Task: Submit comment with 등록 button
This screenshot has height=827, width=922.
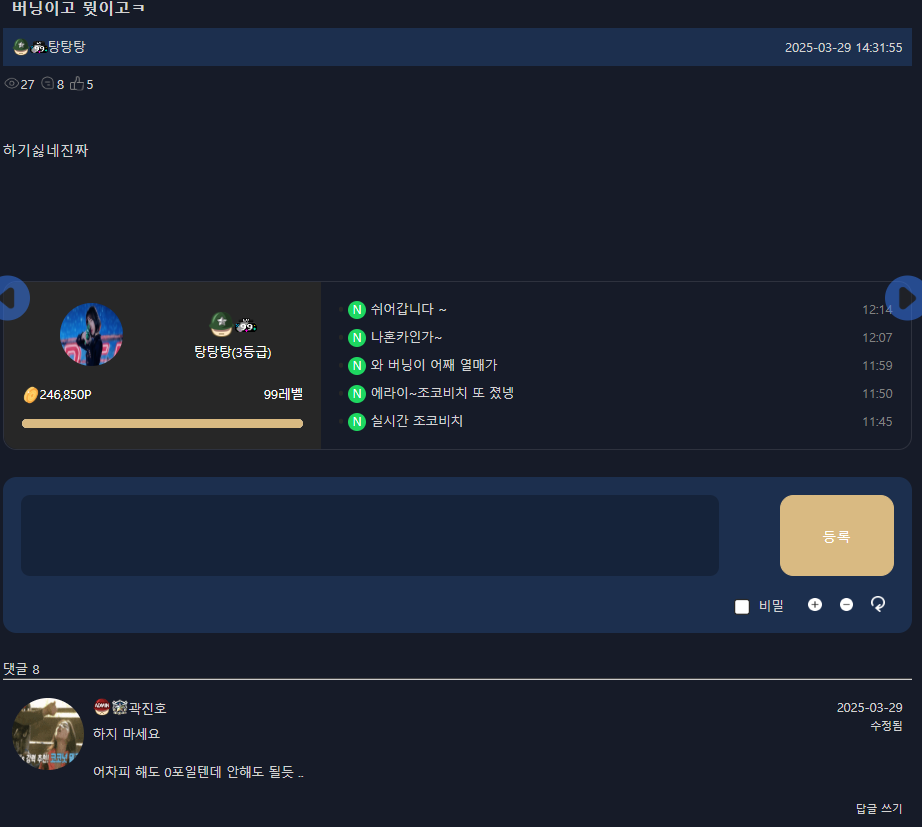Action: tap(837, 535)
